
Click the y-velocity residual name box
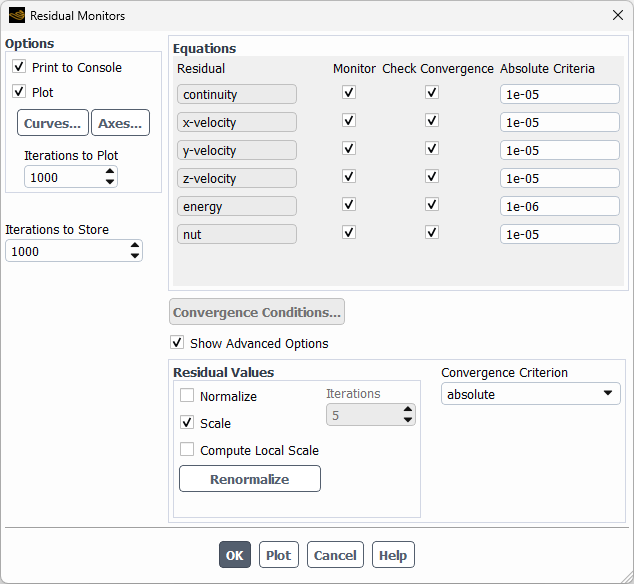coord(237,150)
